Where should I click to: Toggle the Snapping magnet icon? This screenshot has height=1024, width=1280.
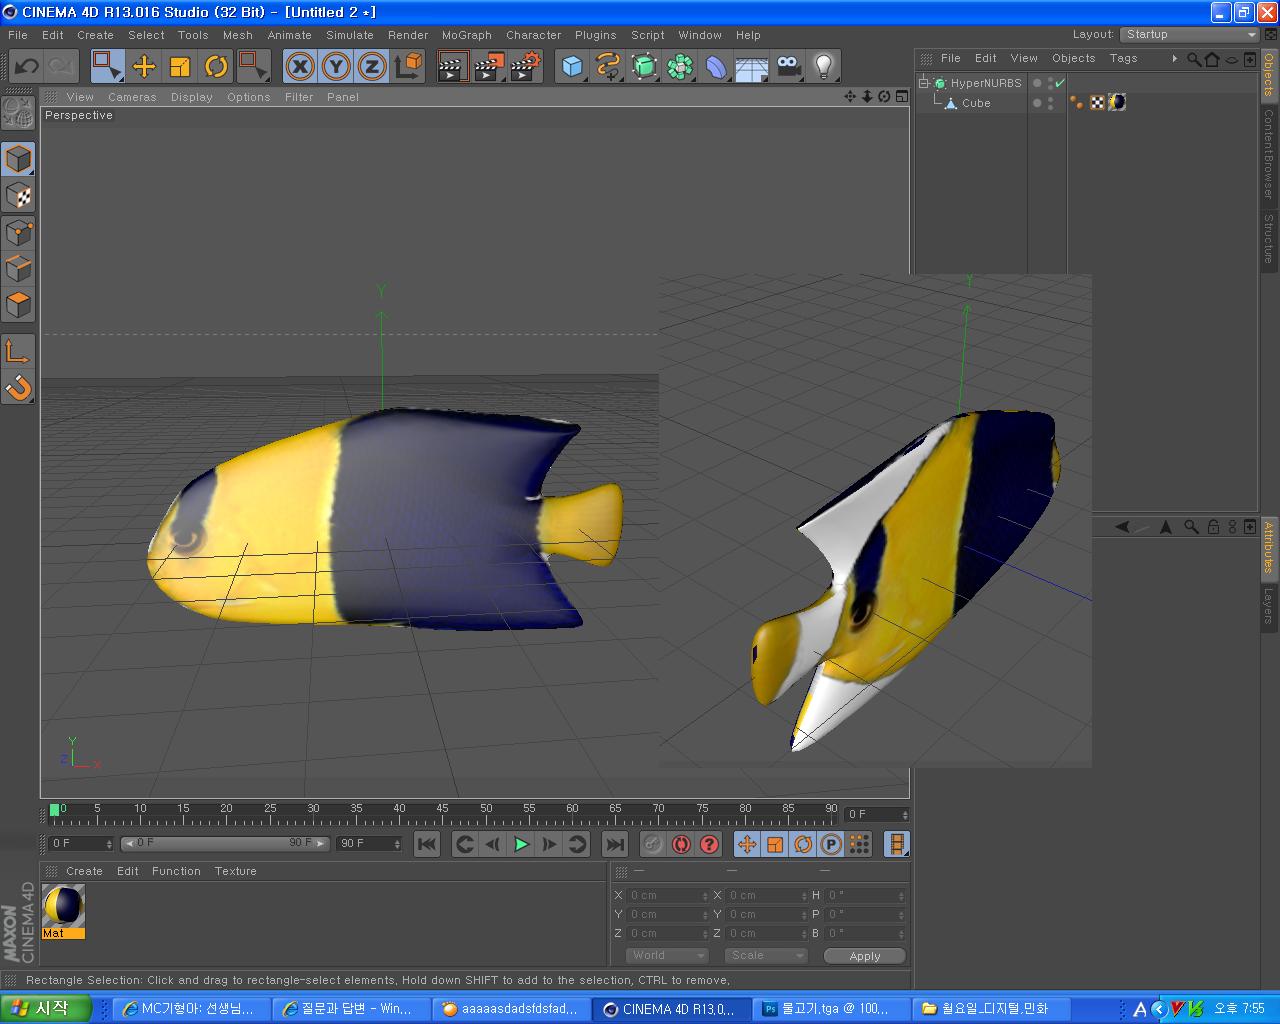coord(19,386)
